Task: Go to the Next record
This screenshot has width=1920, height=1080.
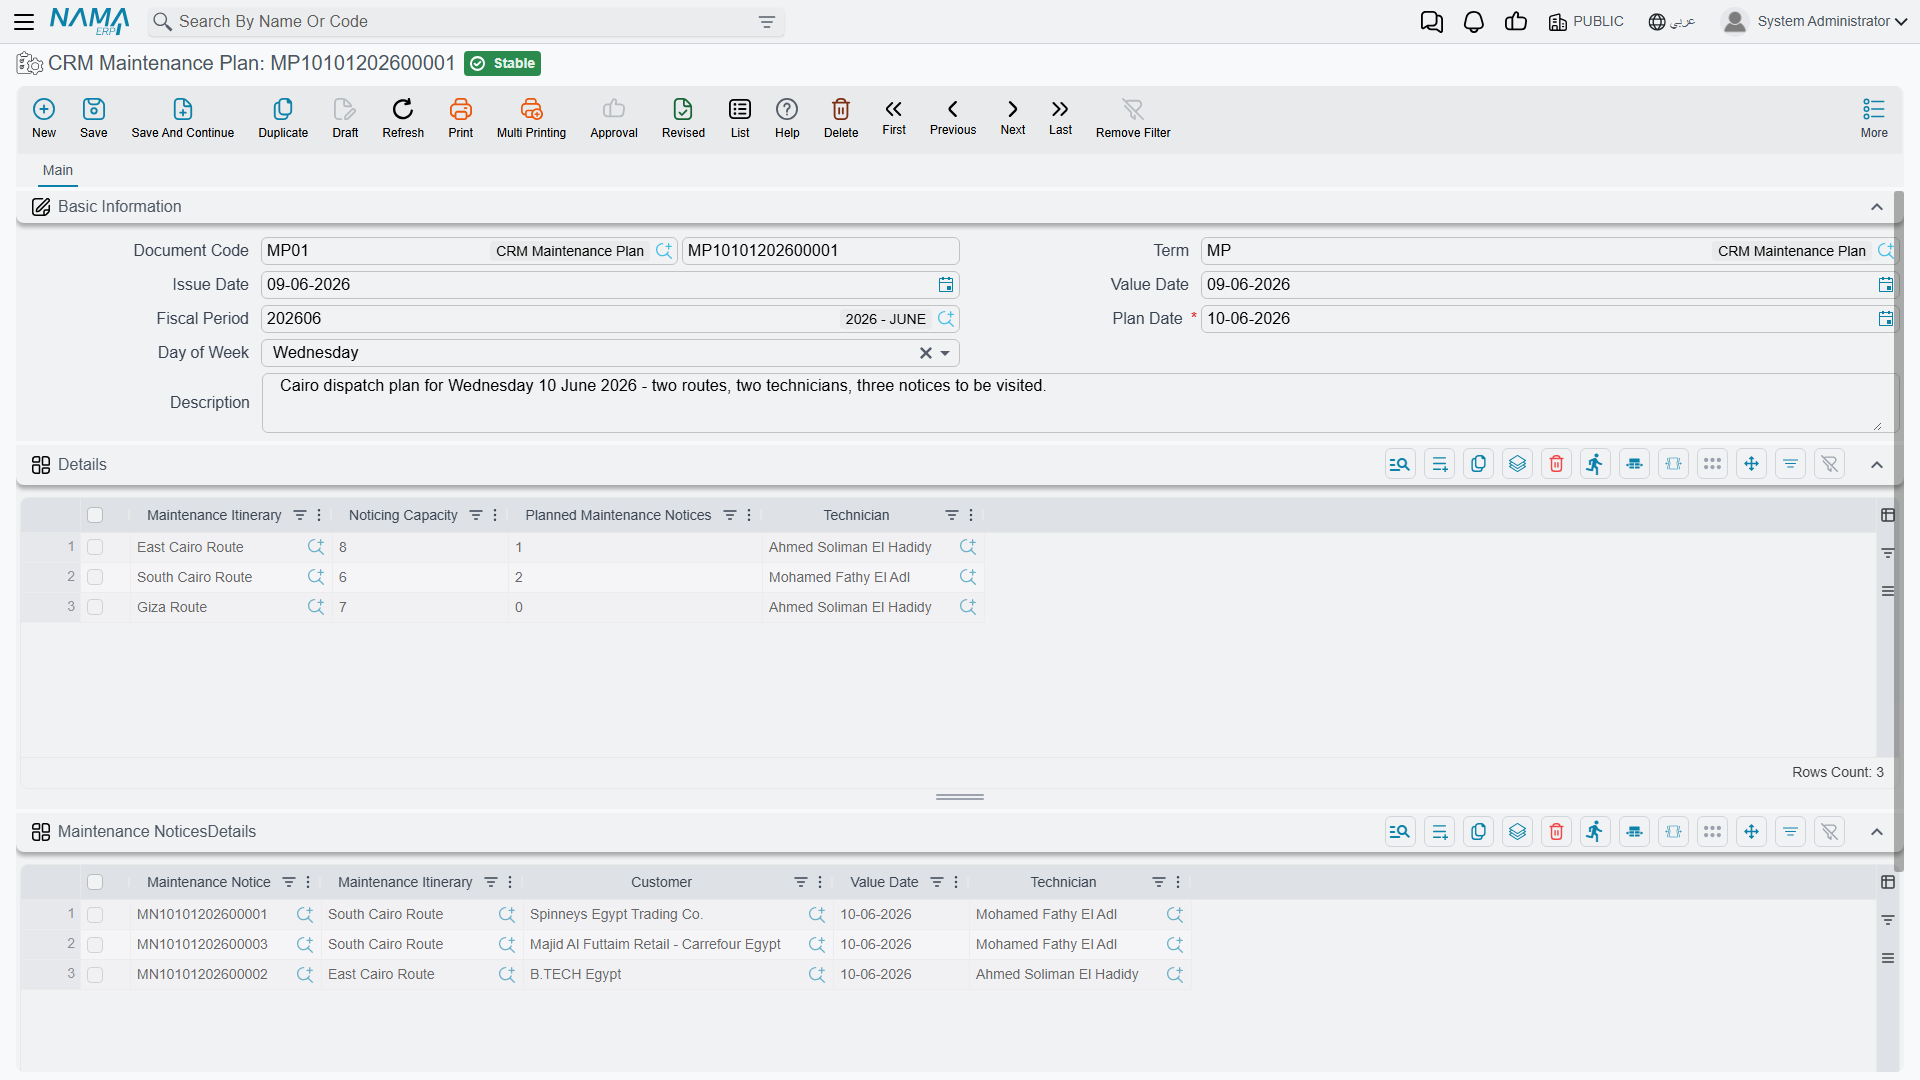Action: (x=1013, y=116)
